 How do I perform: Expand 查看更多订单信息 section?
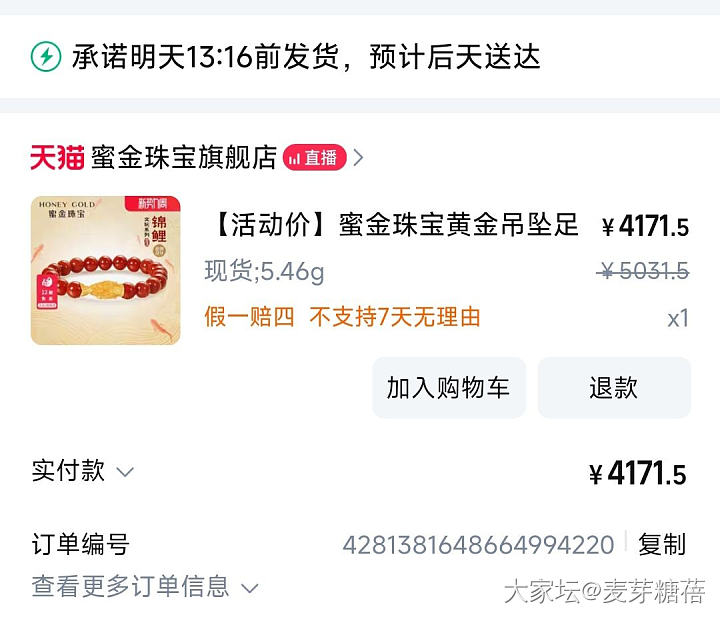(145, 586)
